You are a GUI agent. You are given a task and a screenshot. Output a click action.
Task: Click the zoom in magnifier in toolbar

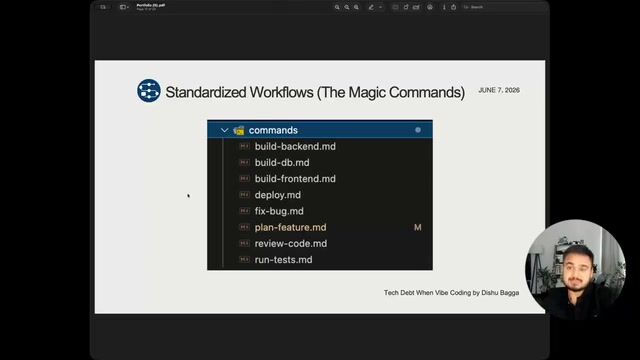pos(356,7)
